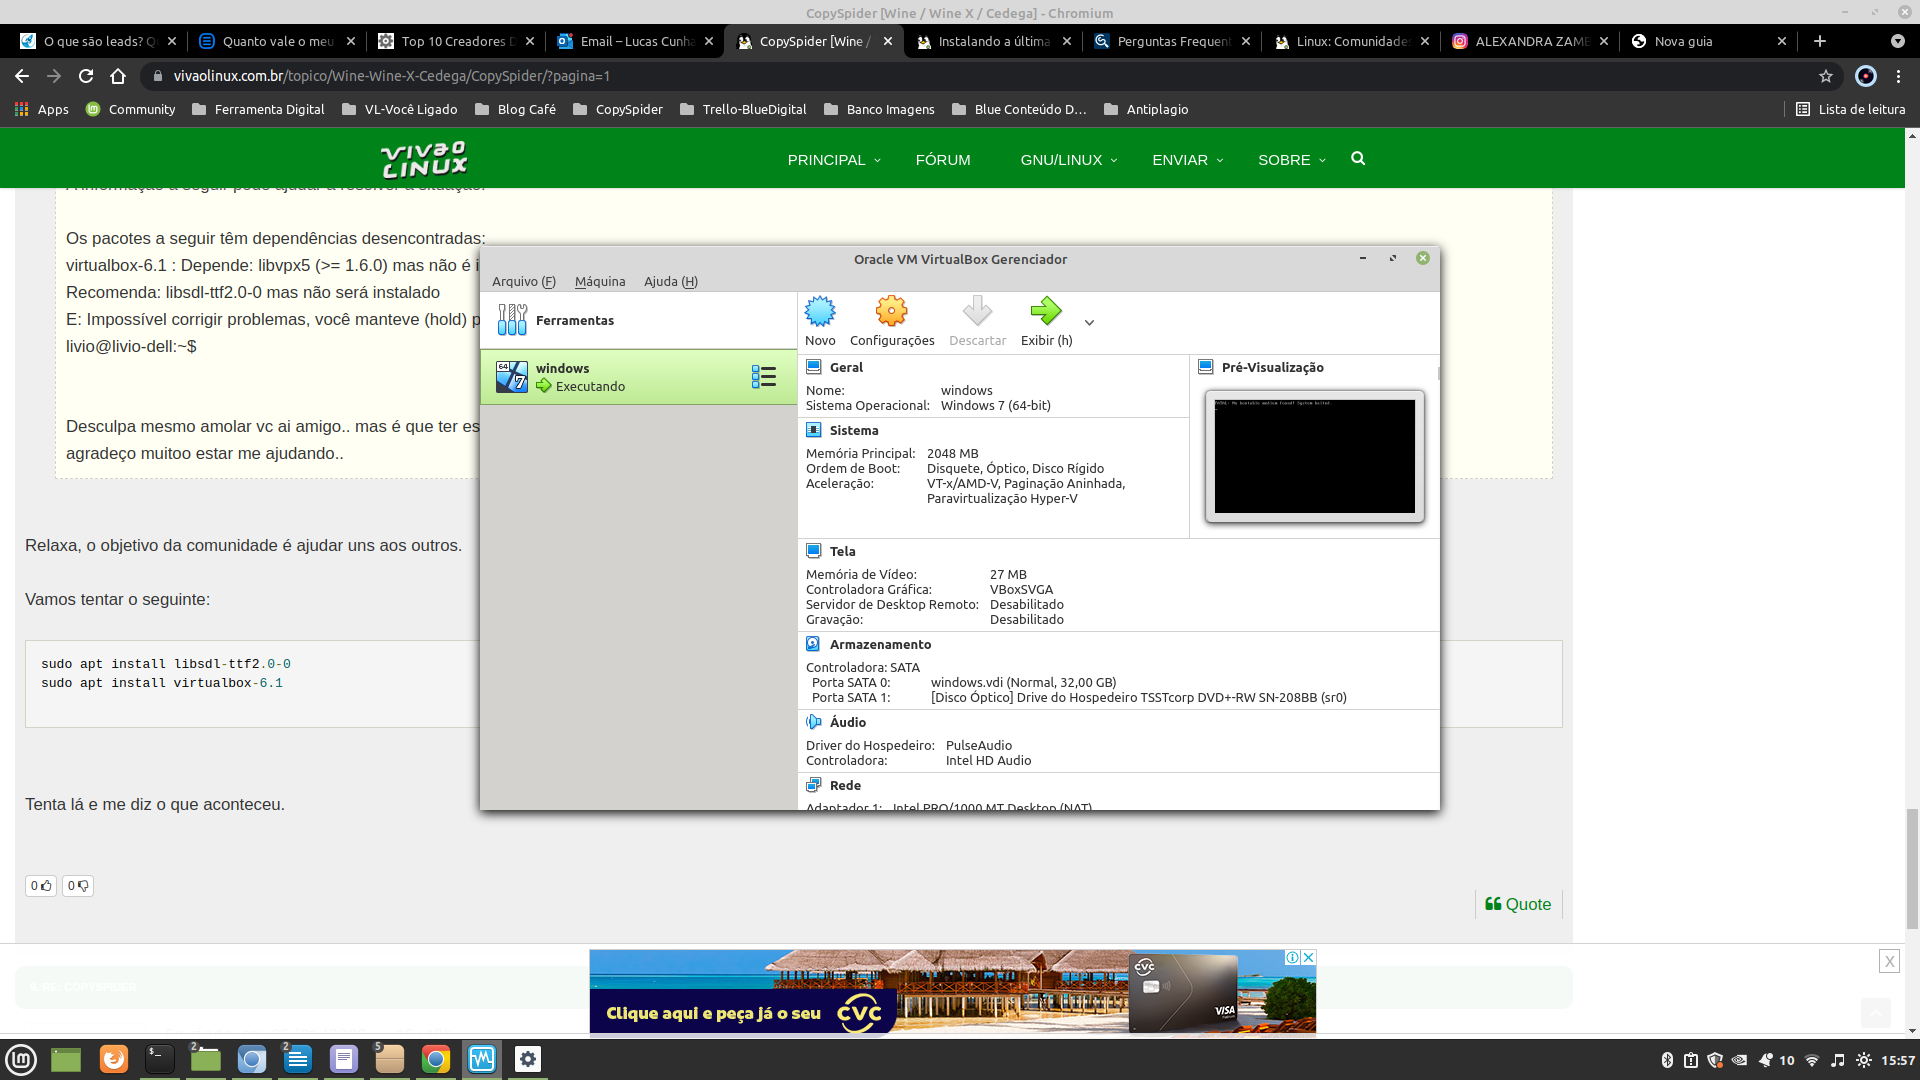Image resolution: width=1920 pixels, height=1080 pixels.
Task: Open the CopySpider bookmark folder
Action: (618, 109)
